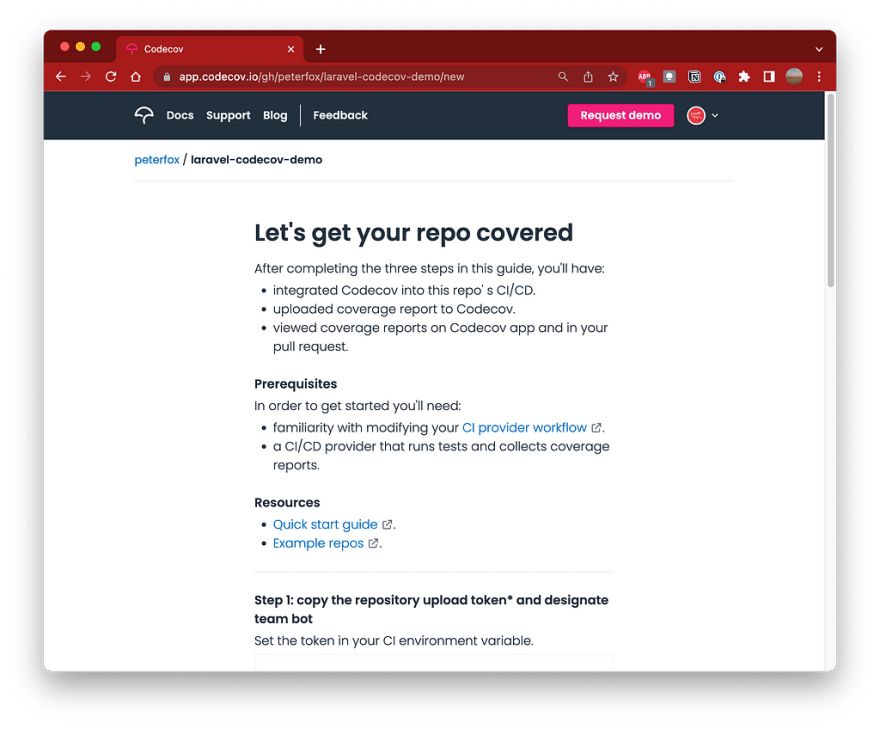This screenshot has height=729, width=880.
Task: Click external link icon after CI provider workflow
Action: click(x=596, y=428)
